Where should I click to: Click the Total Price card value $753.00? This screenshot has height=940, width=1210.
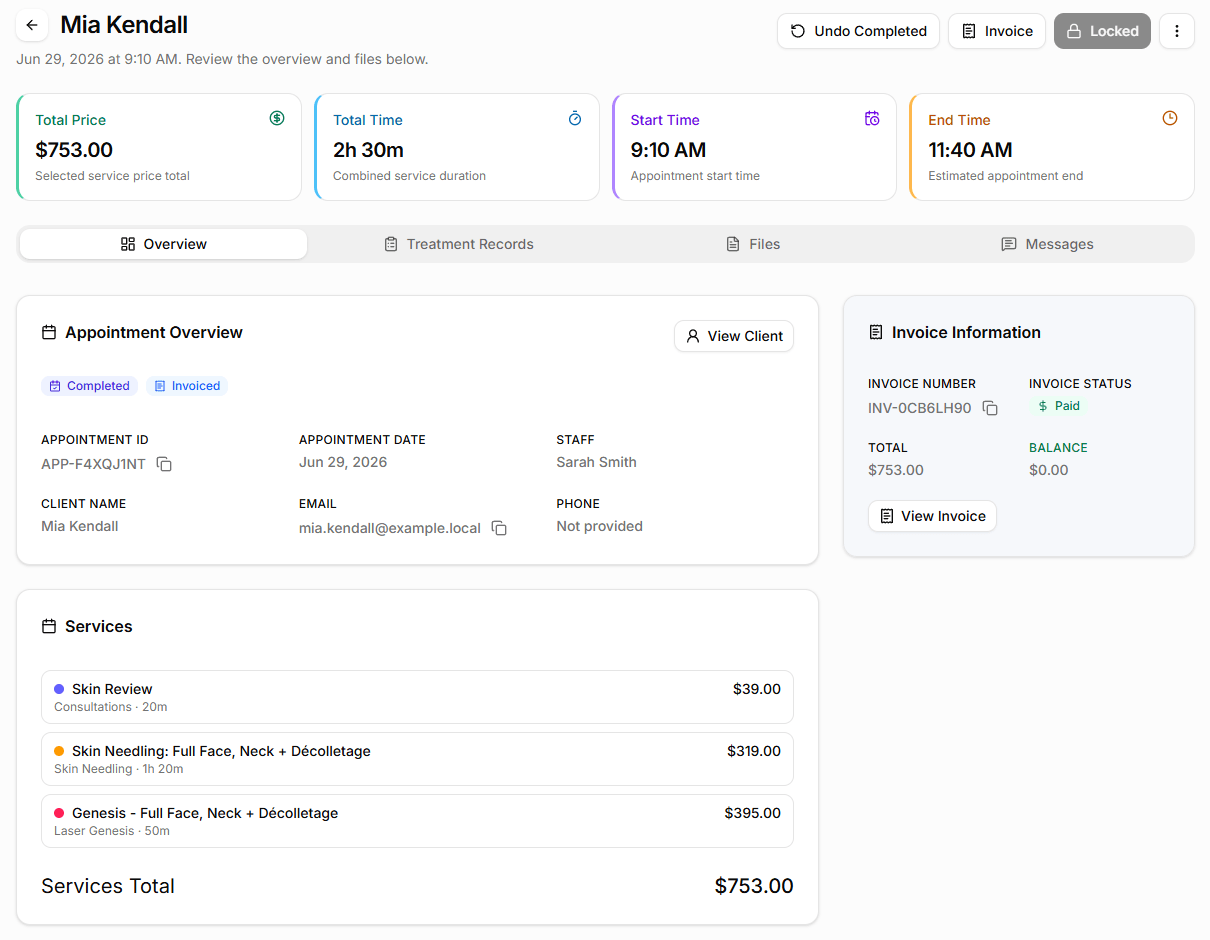pos(74,150)
